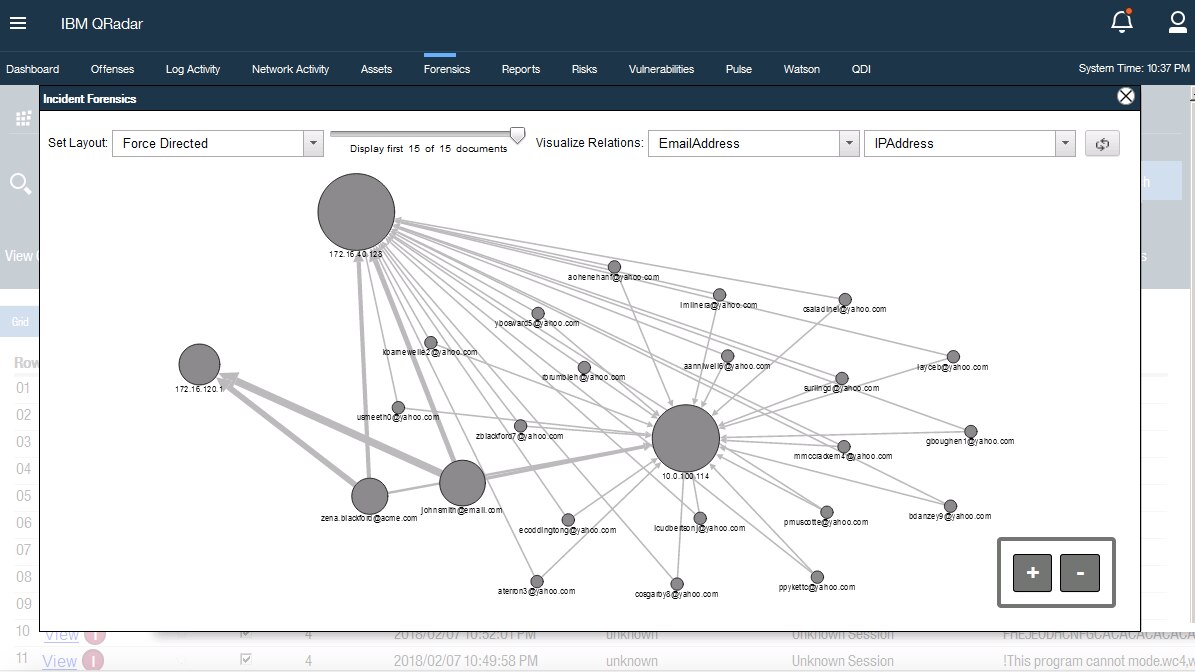Click the csaladinel@yahoo.com node
The width and height of the screenshot is (1195, 672).
(x=844, y=299)
